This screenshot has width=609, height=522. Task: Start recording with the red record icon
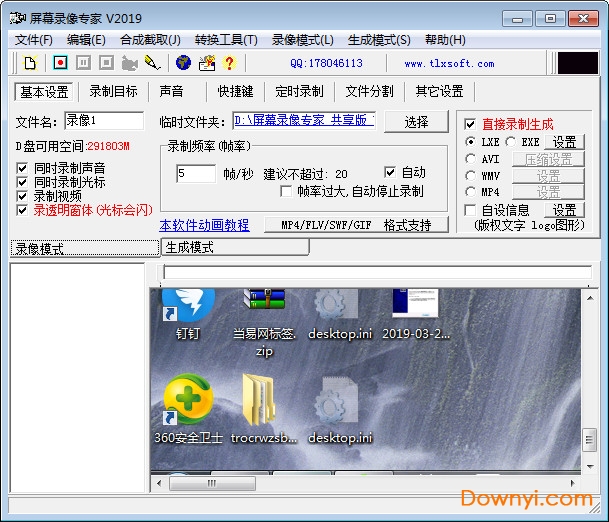coord(60,63)
